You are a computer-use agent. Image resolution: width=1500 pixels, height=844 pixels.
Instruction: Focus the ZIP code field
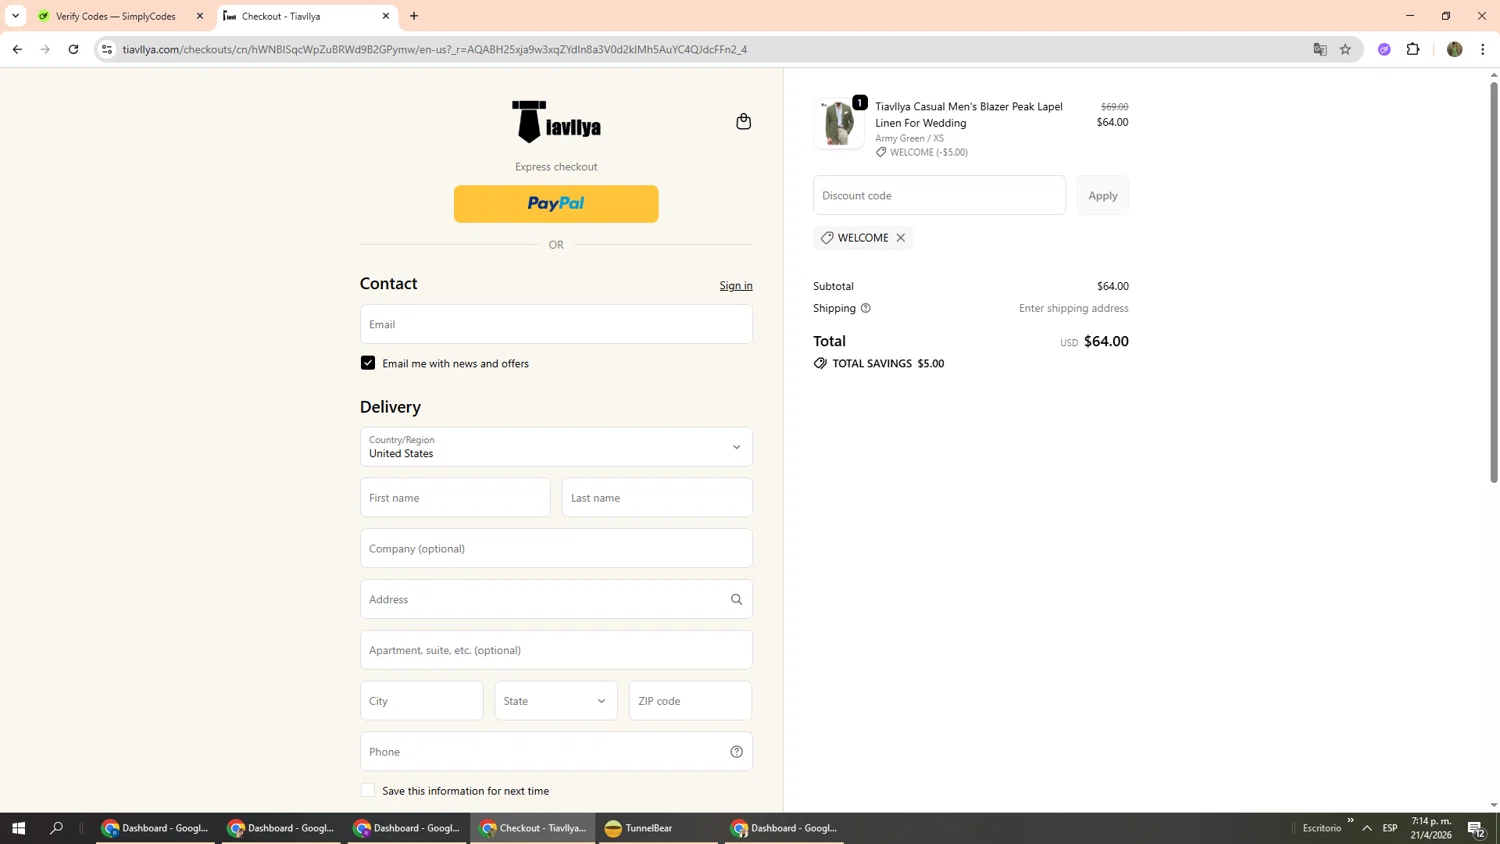pyautogui.click(x=690, y=701)
